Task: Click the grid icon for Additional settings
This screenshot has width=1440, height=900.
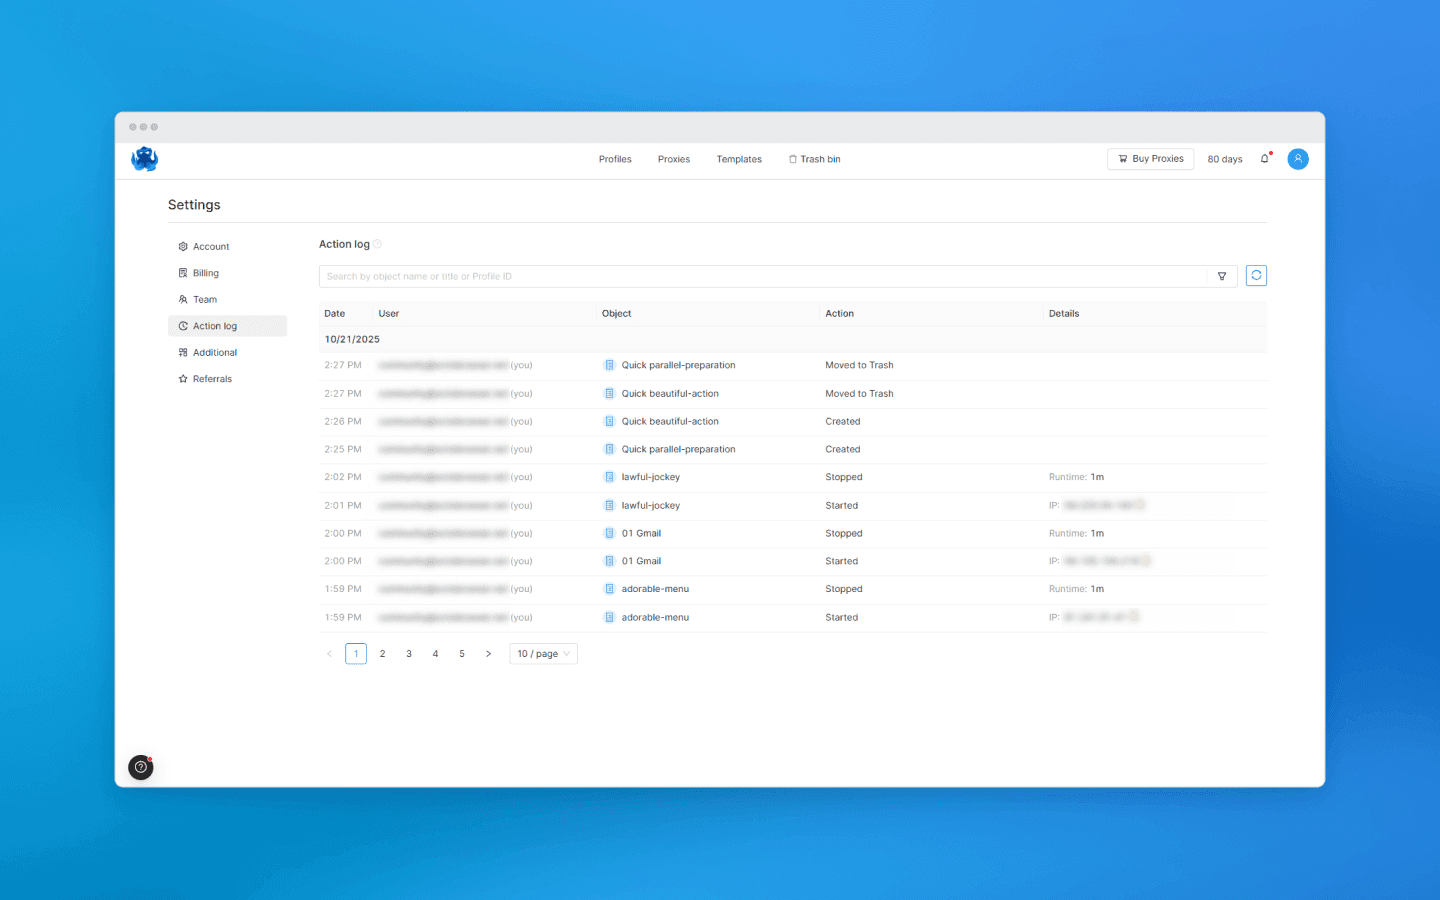Action: [x=183, y=352]
